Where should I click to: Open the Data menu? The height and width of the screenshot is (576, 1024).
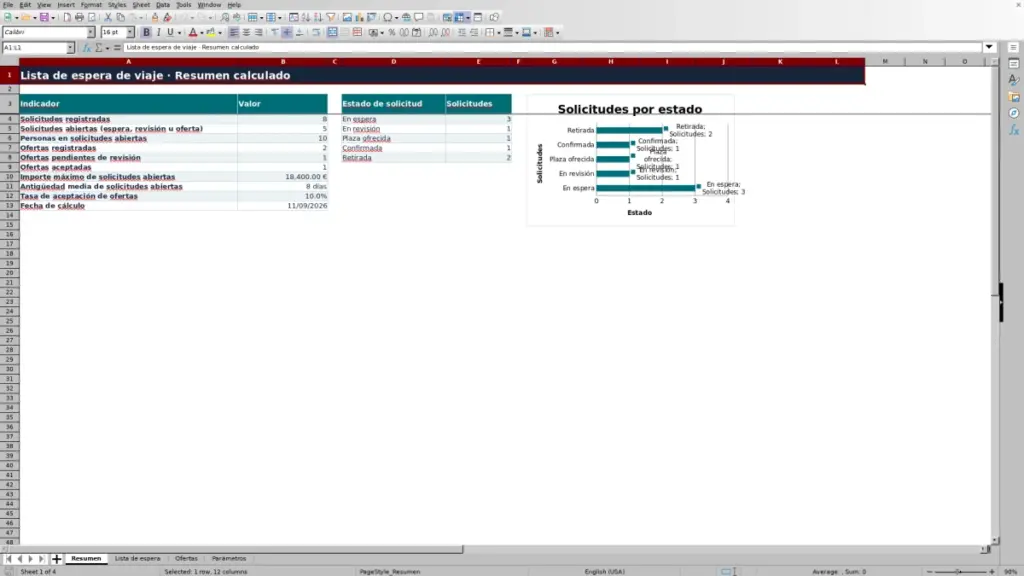(163, 5)
